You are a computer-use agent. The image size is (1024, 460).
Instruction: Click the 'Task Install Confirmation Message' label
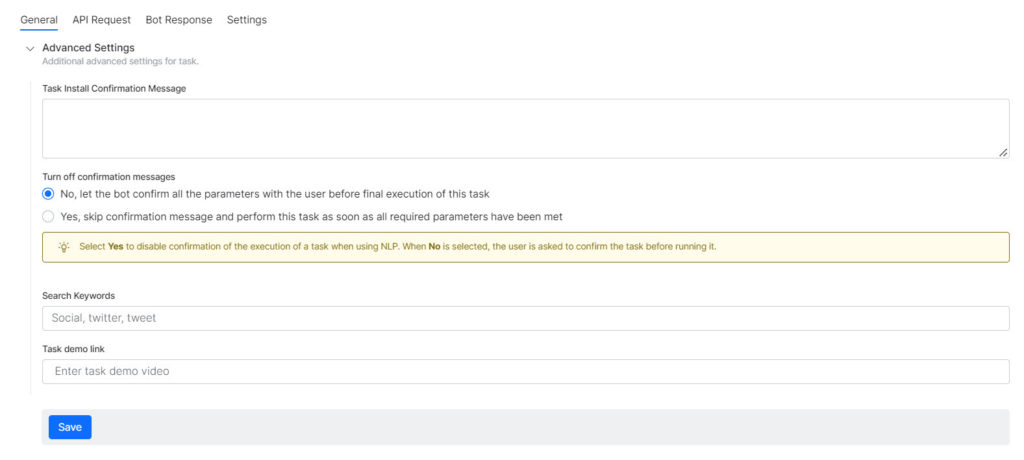[114, 88]
